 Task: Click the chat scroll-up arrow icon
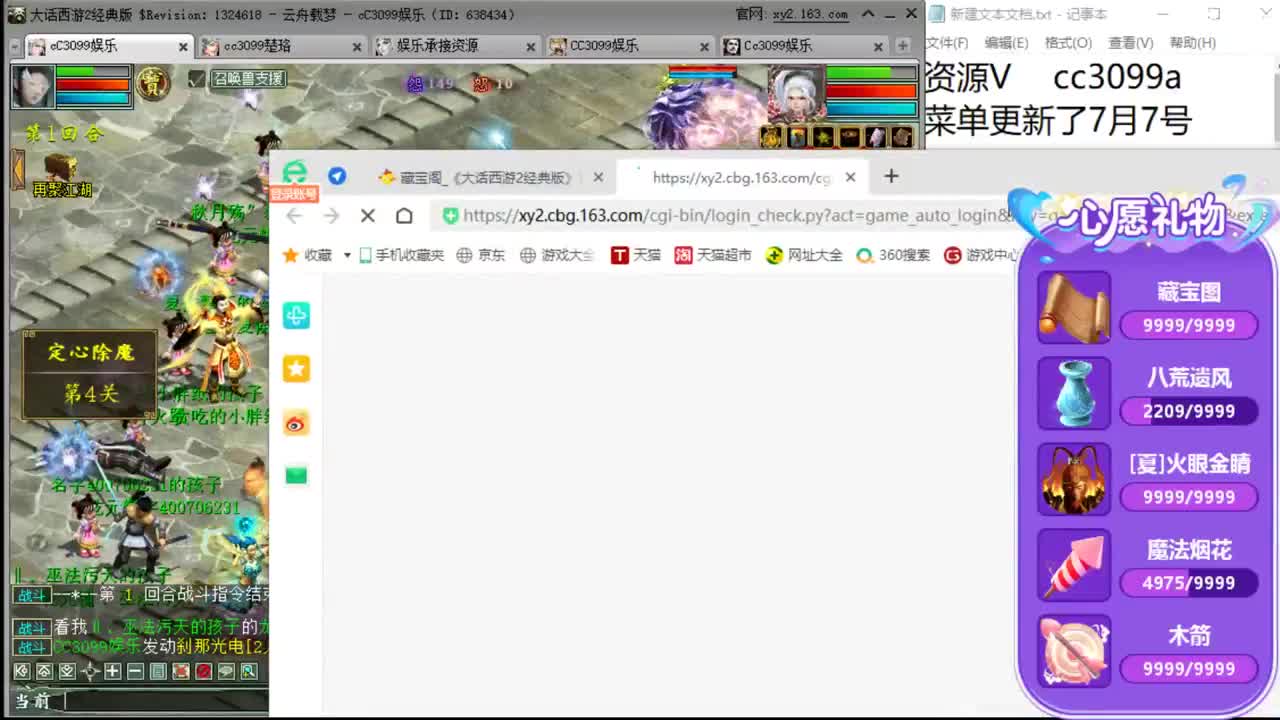pos(44,672)
